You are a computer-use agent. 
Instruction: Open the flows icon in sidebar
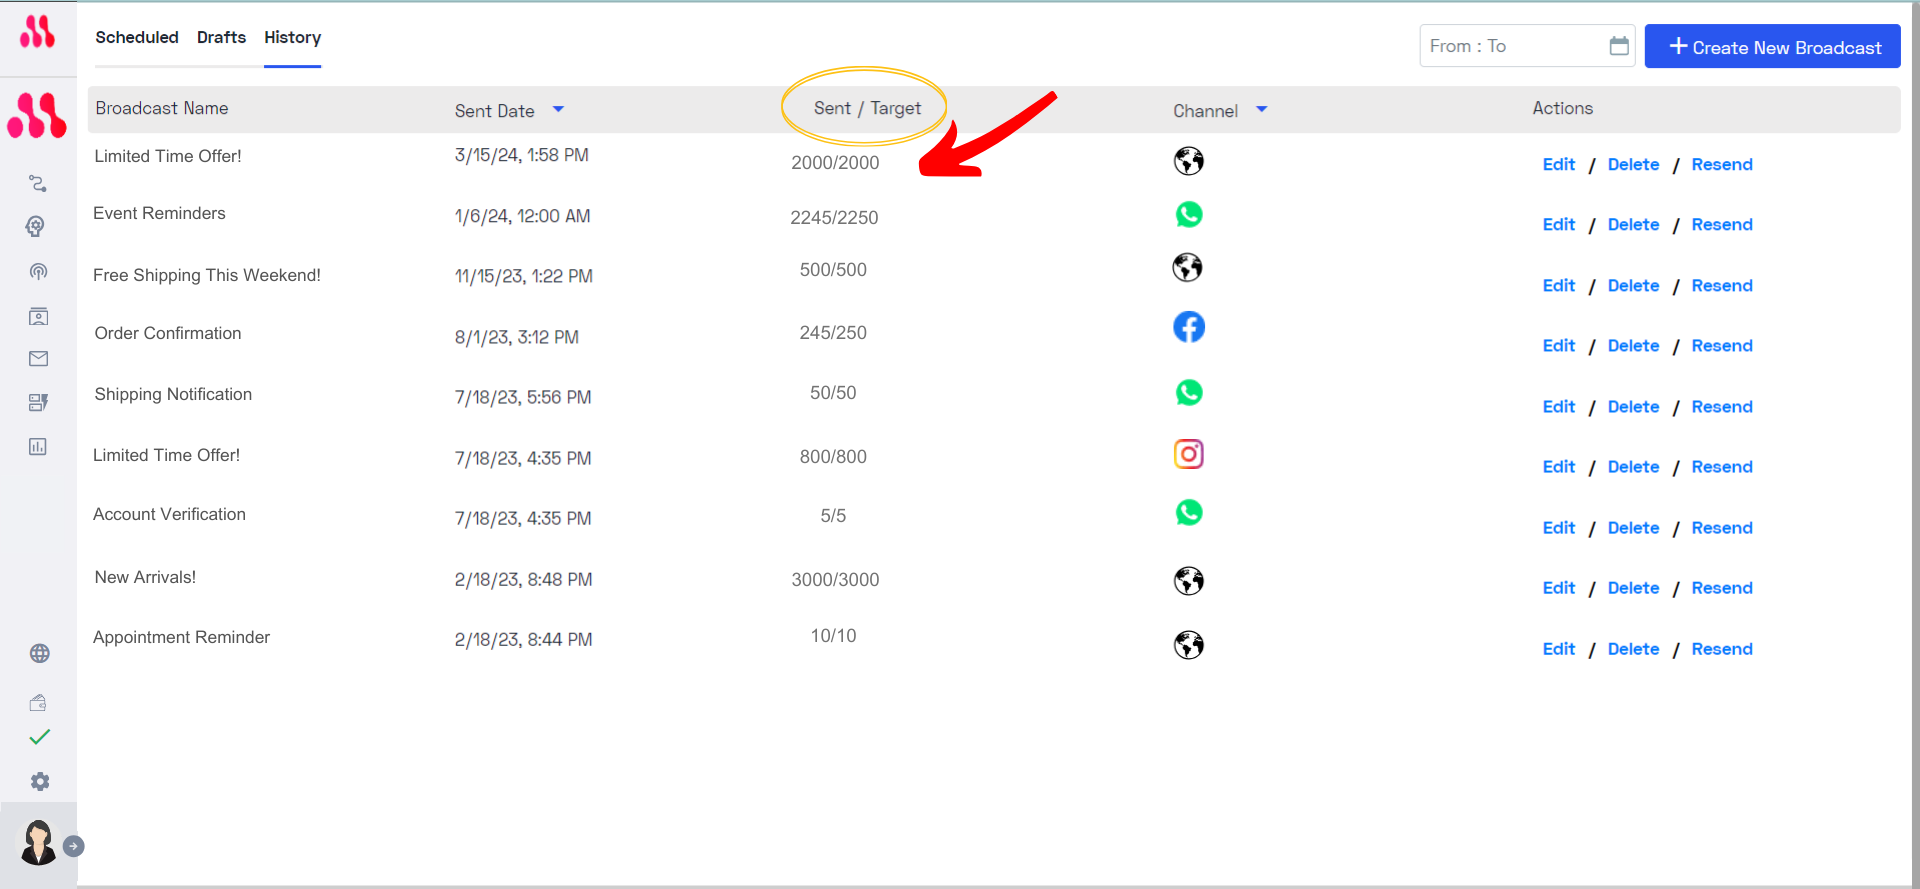[38, 183]
